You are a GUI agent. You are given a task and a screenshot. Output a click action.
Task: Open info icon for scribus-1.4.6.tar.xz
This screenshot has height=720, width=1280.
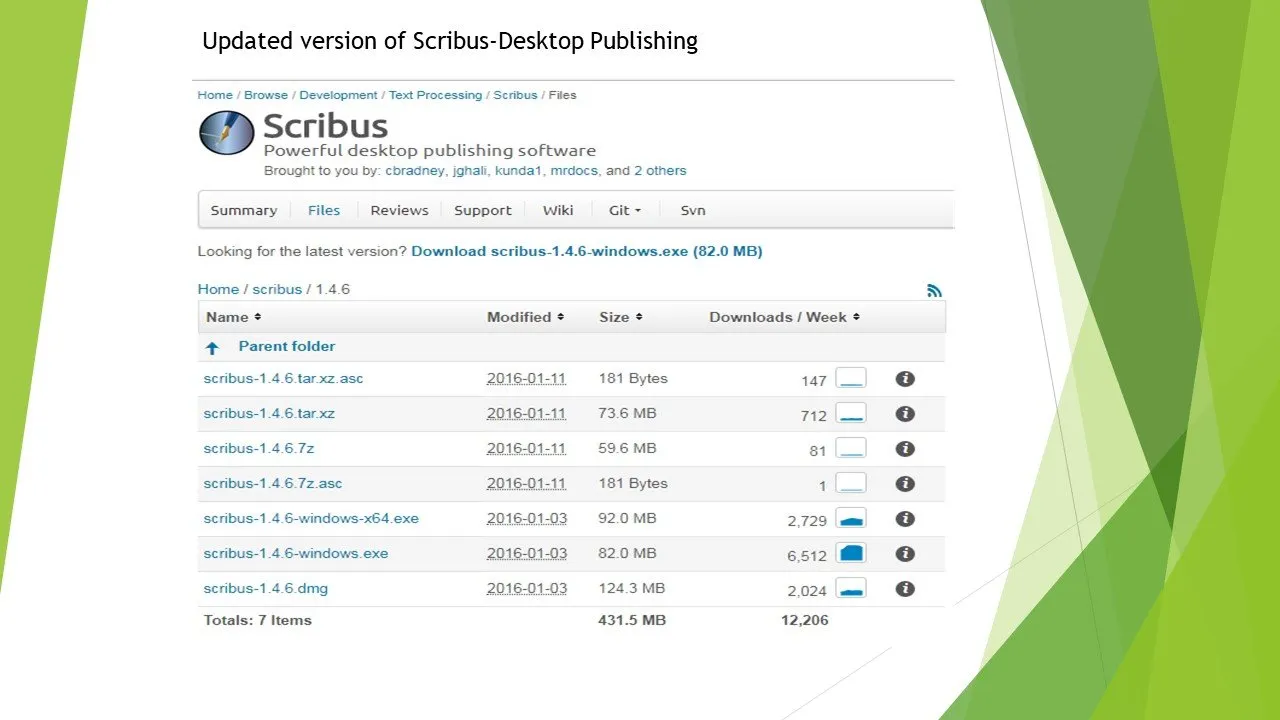click(x=905, y=414)
